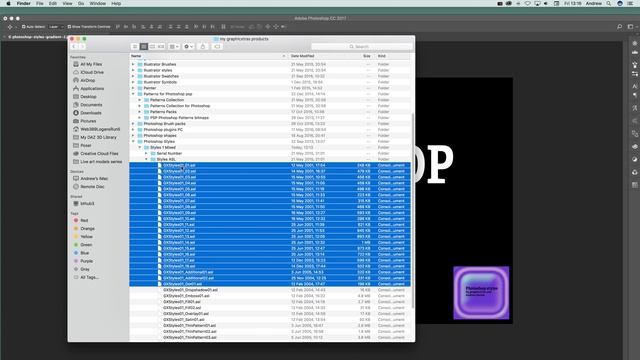Go forward in Finder window
The width and height of the screenshot is (640, 360).
82,47
